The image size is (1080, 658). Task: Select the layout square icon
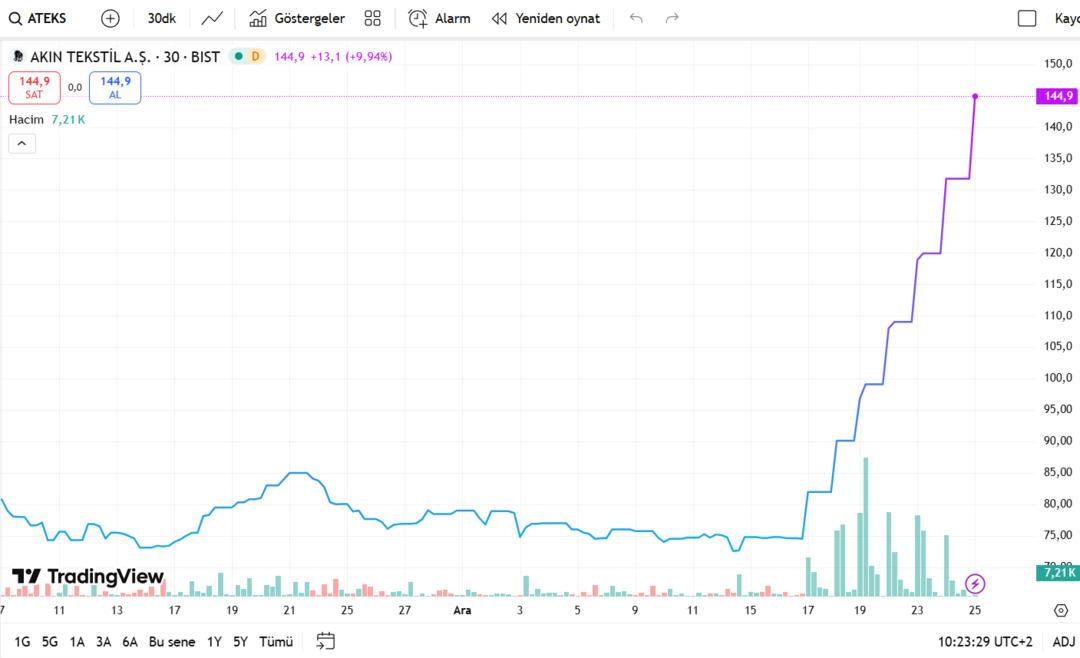coord(1027,18)
